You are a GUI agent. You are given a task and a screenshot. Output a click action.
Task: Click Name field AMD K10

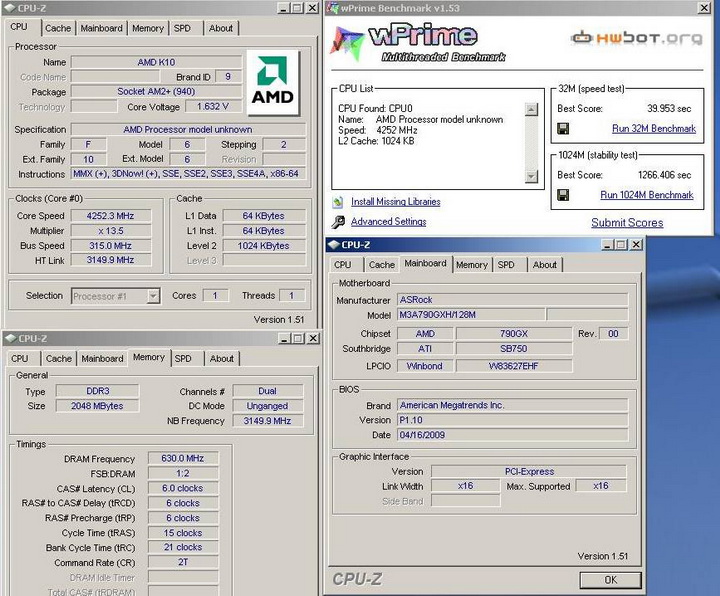pos(156,62)
